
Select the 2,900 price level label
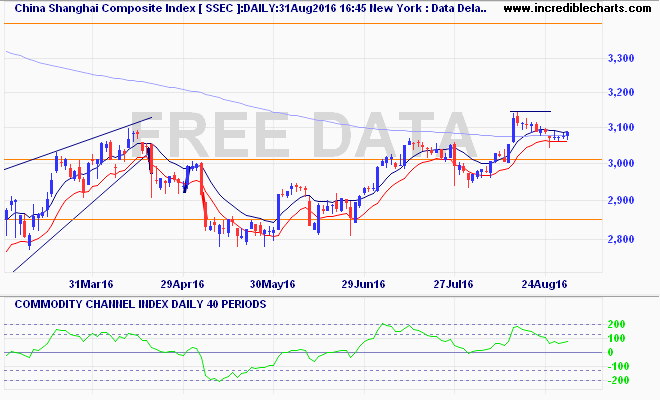click(x=622, y=202)
